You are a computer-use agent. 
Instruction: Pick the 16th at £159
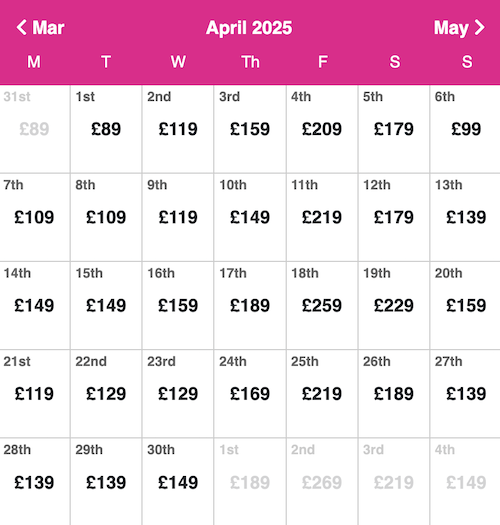[x=178, y=306]
